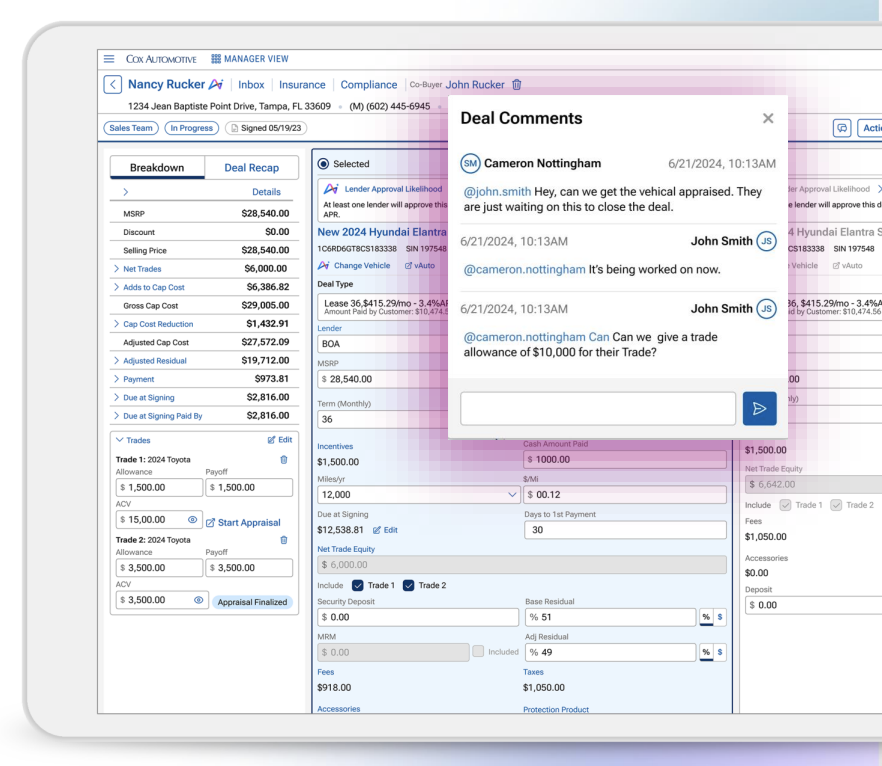Expand the Net Trades row

116,269
